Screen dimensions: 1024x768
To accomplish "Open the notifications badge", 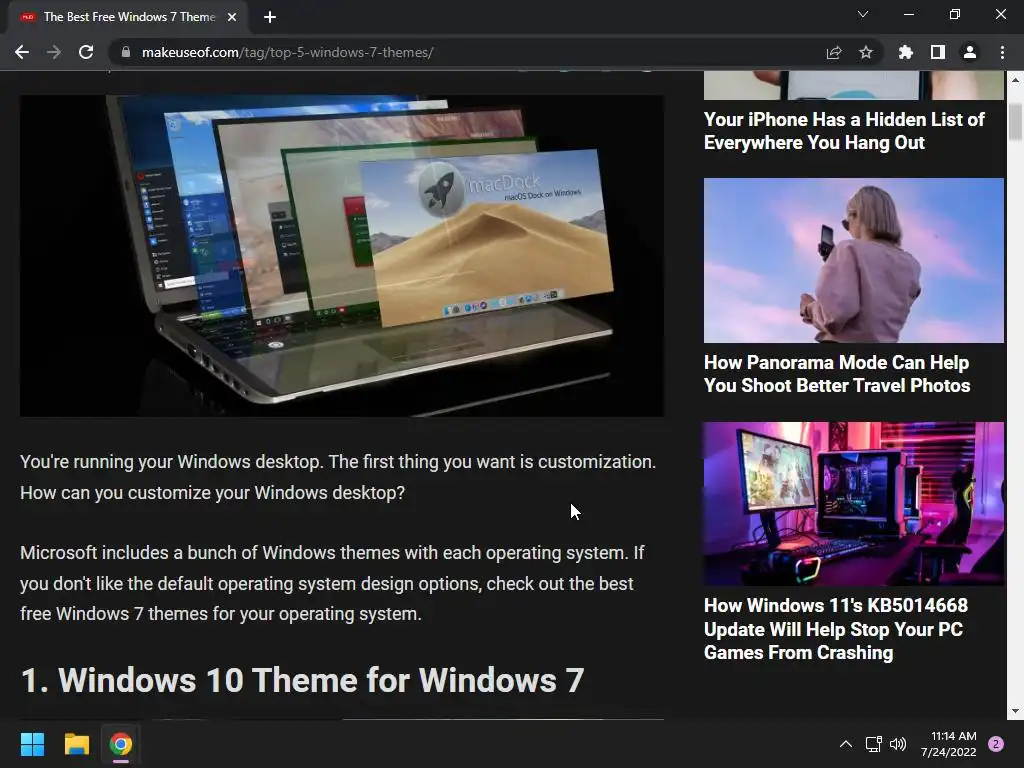I will (x=996, y=744).
